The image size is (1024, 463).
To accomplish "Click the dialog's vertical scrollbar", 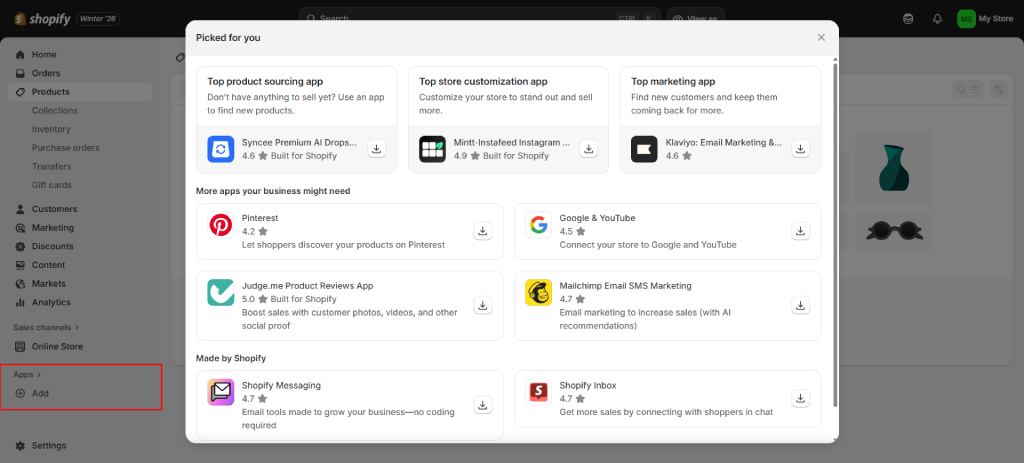I will click(835, 235).
